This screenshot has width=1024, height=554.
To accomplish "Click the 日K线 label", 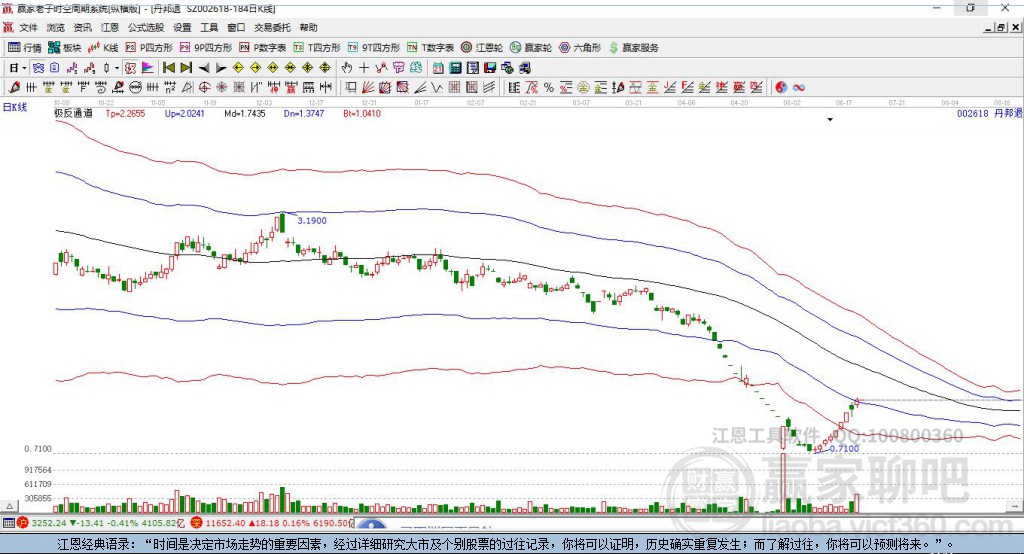I will (15, 107).
